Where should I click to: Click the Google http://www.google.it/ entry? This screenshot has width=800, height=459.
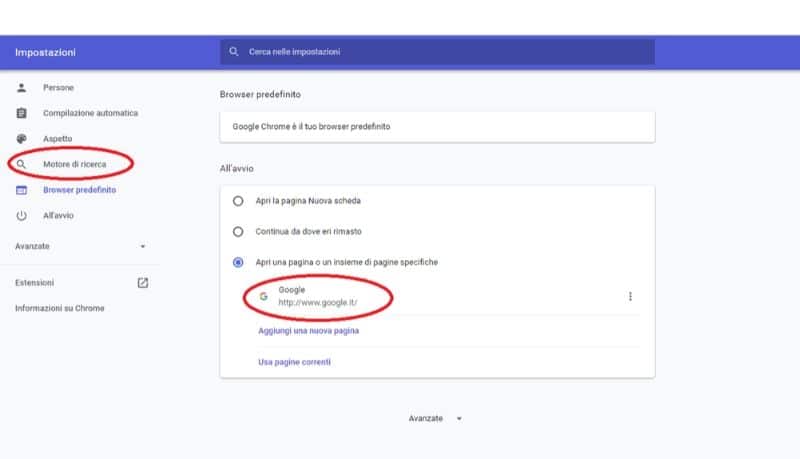pyautogui.click(x=317, y=296)
